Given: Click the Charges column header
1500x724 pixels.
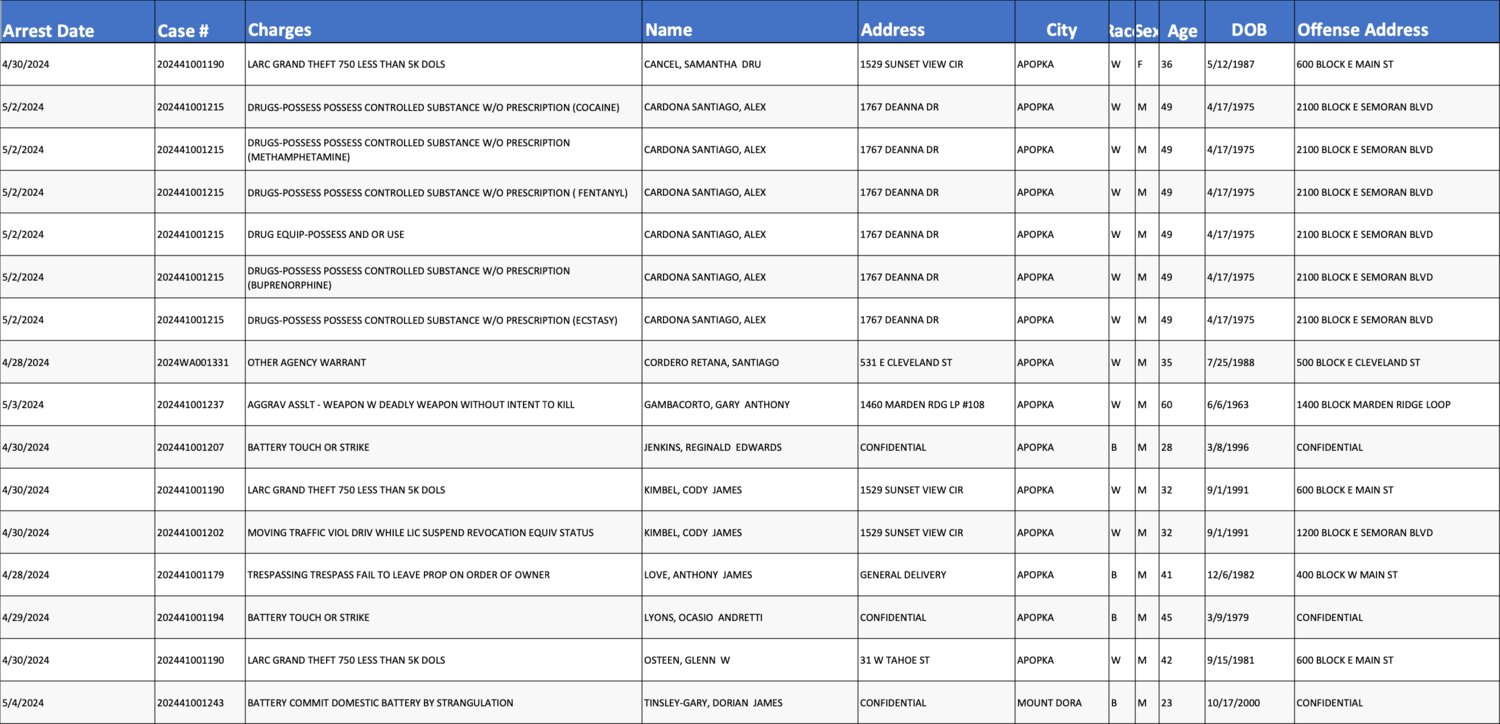Looking at the screenshot, I should (443, 22).
